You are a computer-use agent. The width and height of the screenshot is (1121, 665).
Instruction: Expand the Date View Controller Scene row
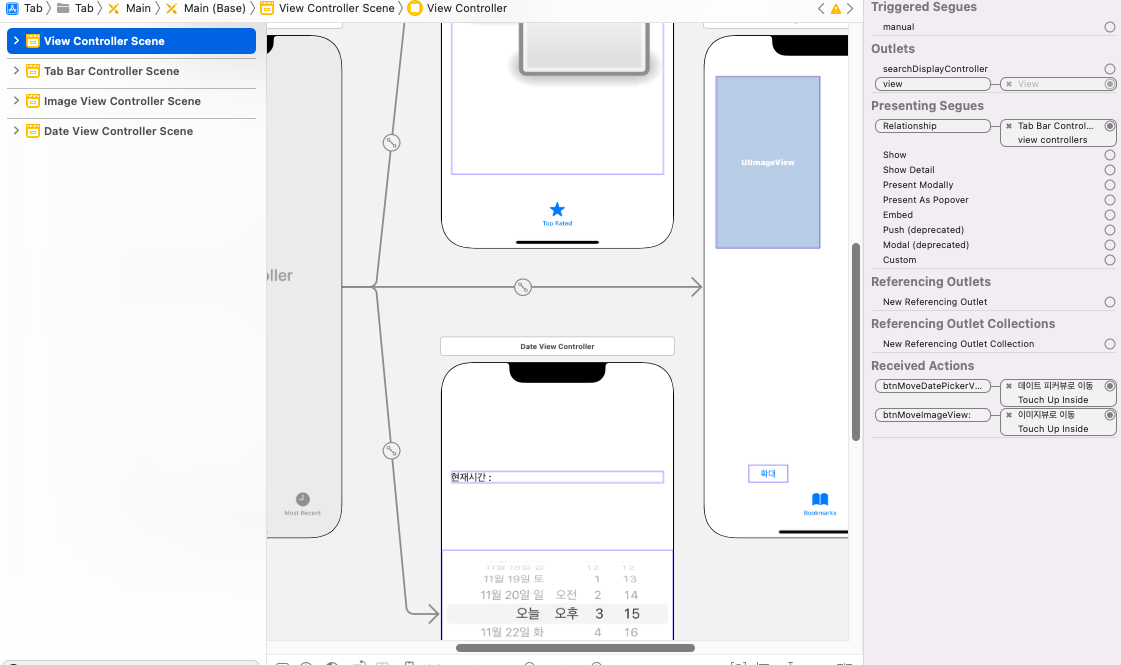(x=16, y=131)
